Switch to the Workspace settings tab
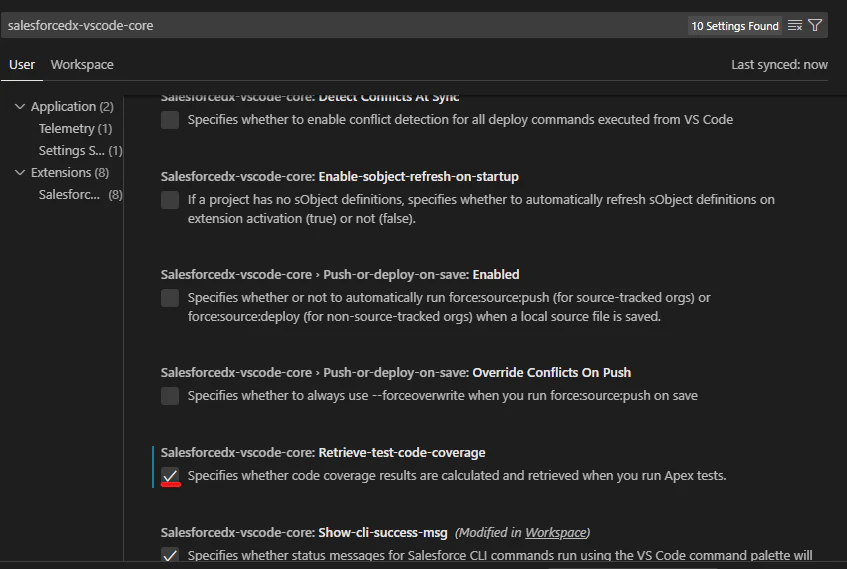 pyautogui.click(x=82, y=65)
